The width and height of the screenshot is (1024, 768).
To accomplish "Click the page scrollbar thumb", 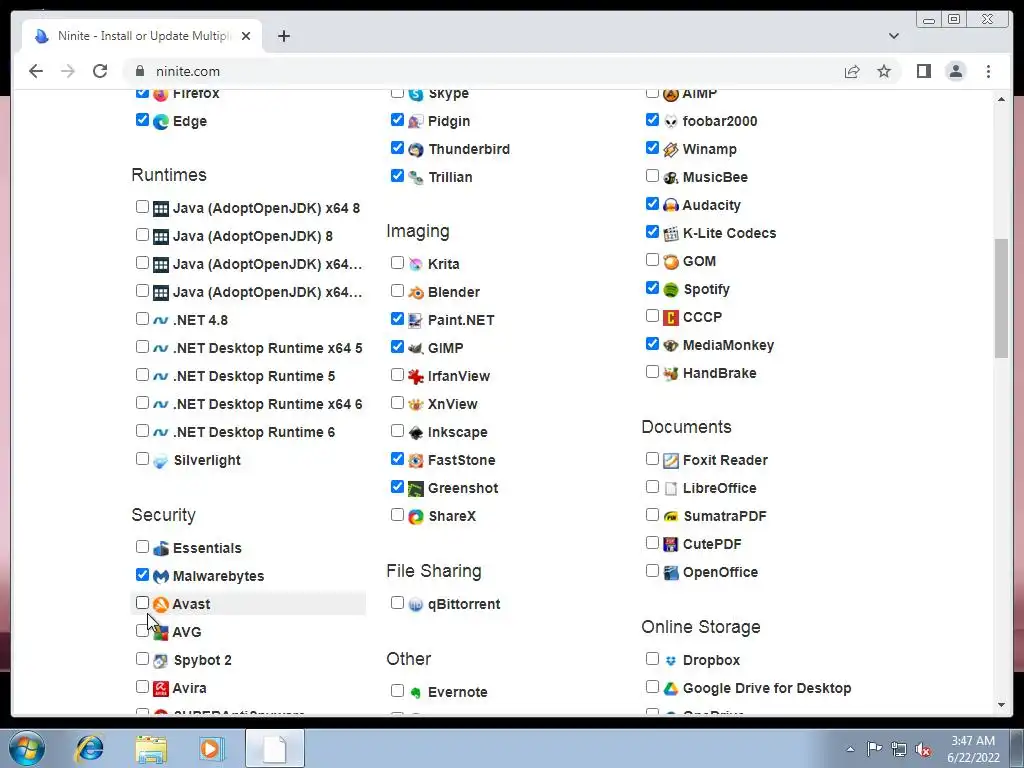I will 1001,298.
